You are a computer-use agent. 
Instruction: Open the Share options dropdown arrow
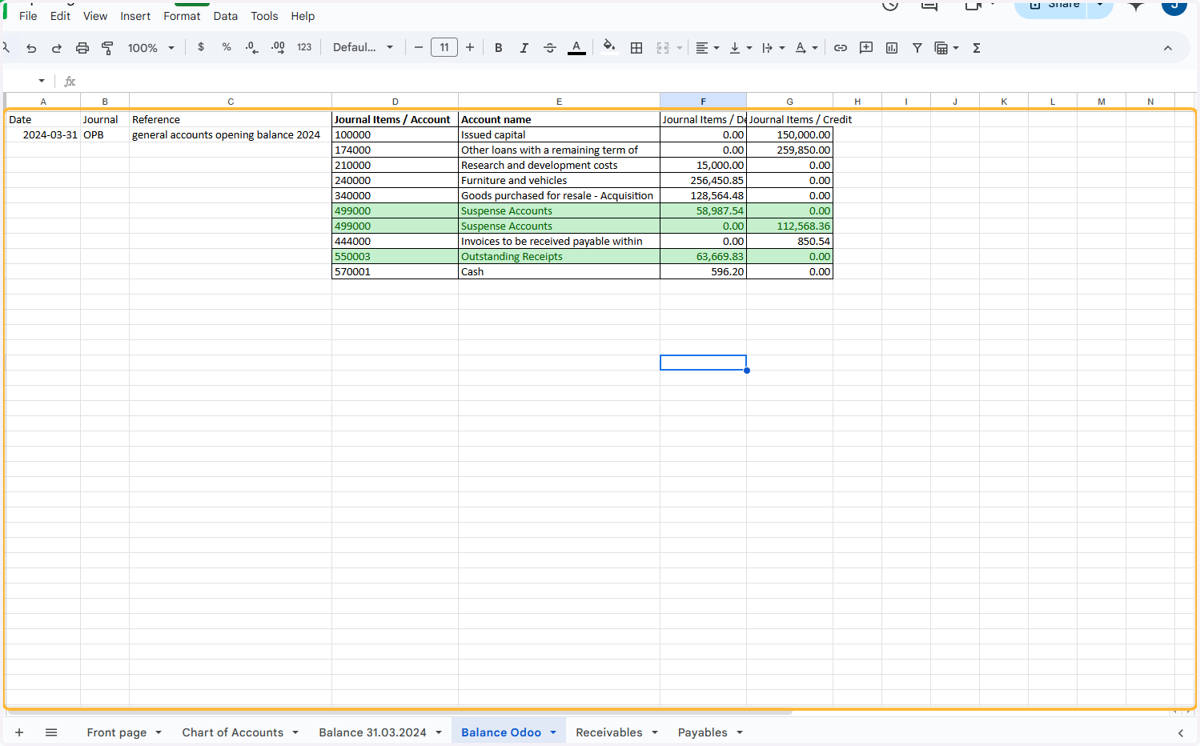tap(1101, 6)
